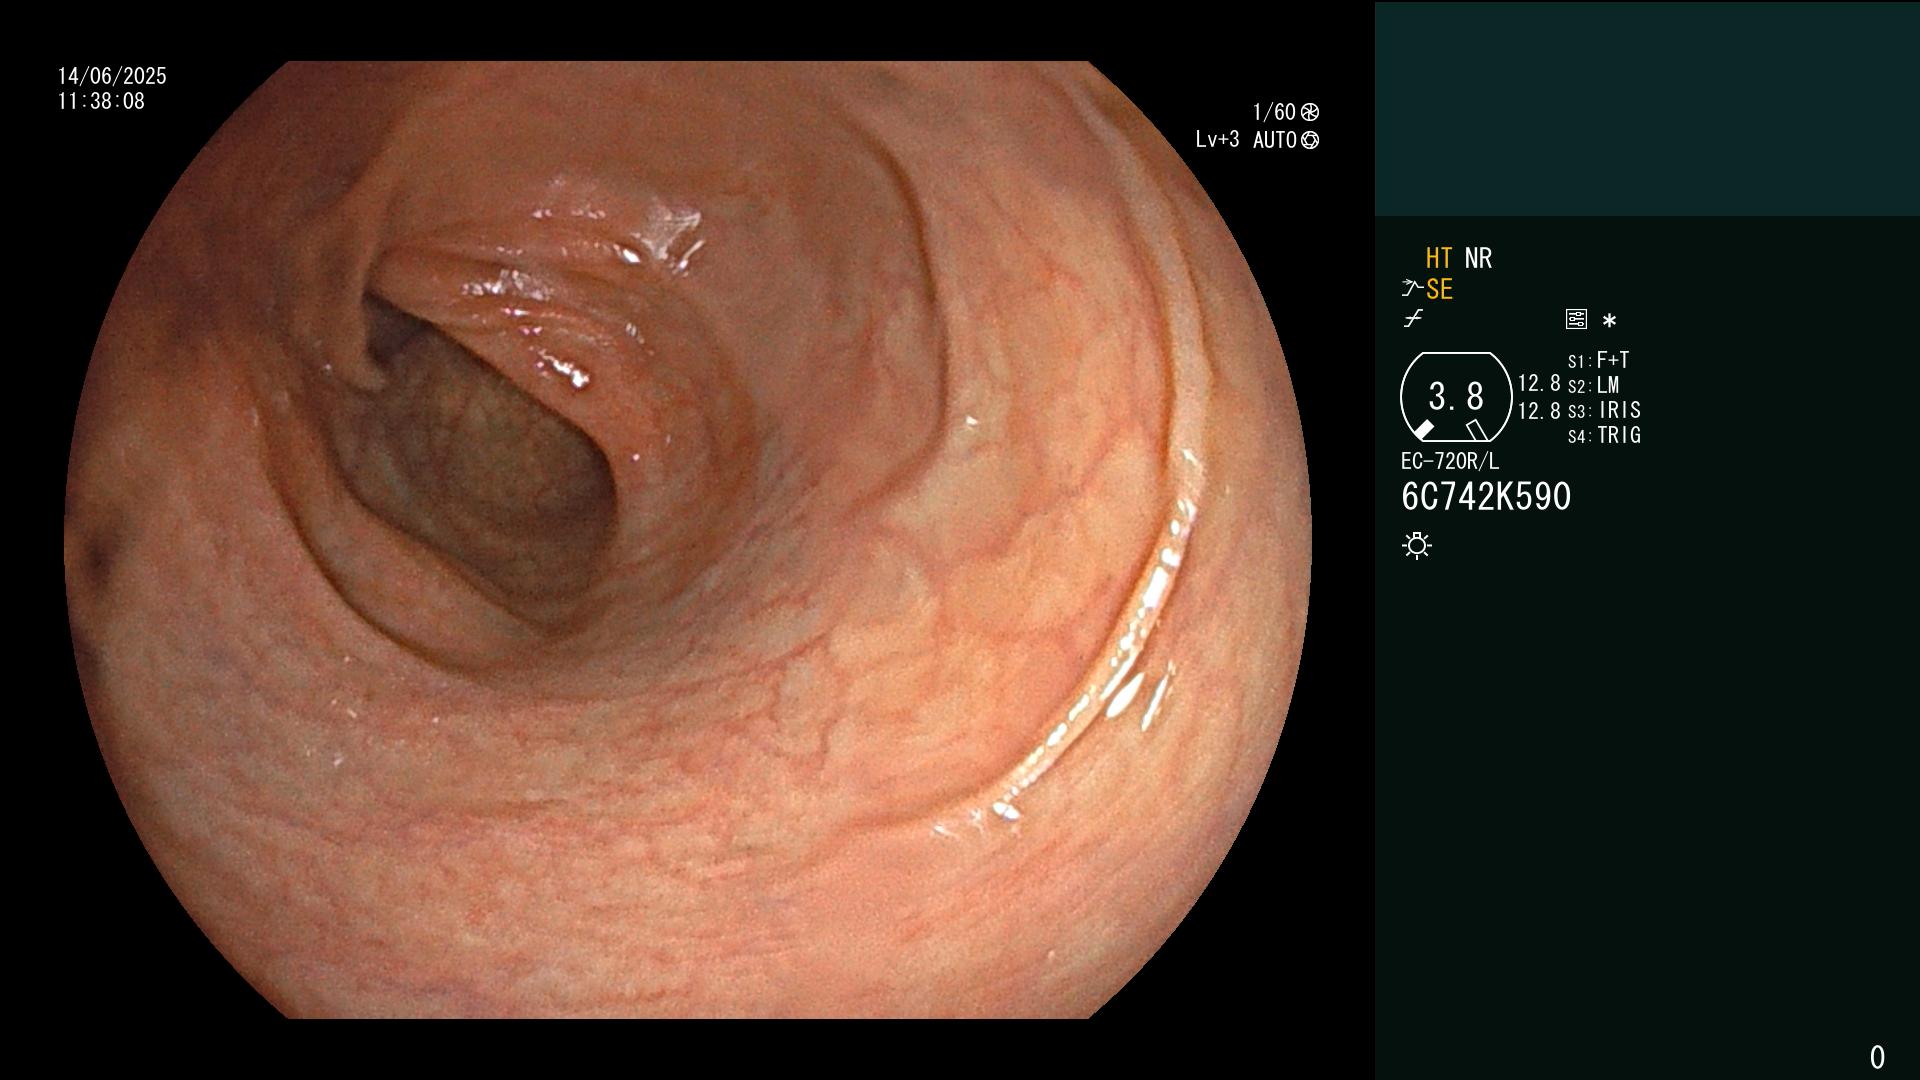The image size is (1920, 1080).
Task: Click the settings sliders icon
Action: coord(1576,320)
